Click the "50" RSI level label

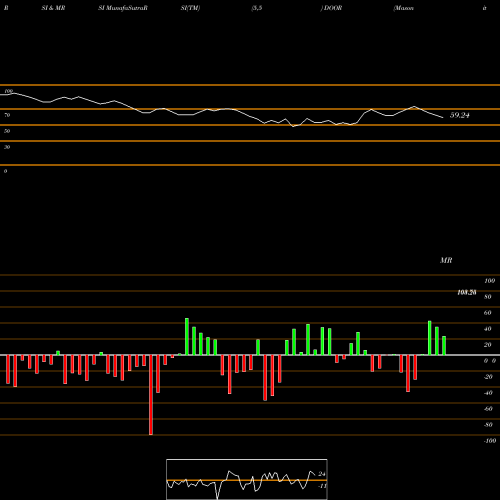7,131
